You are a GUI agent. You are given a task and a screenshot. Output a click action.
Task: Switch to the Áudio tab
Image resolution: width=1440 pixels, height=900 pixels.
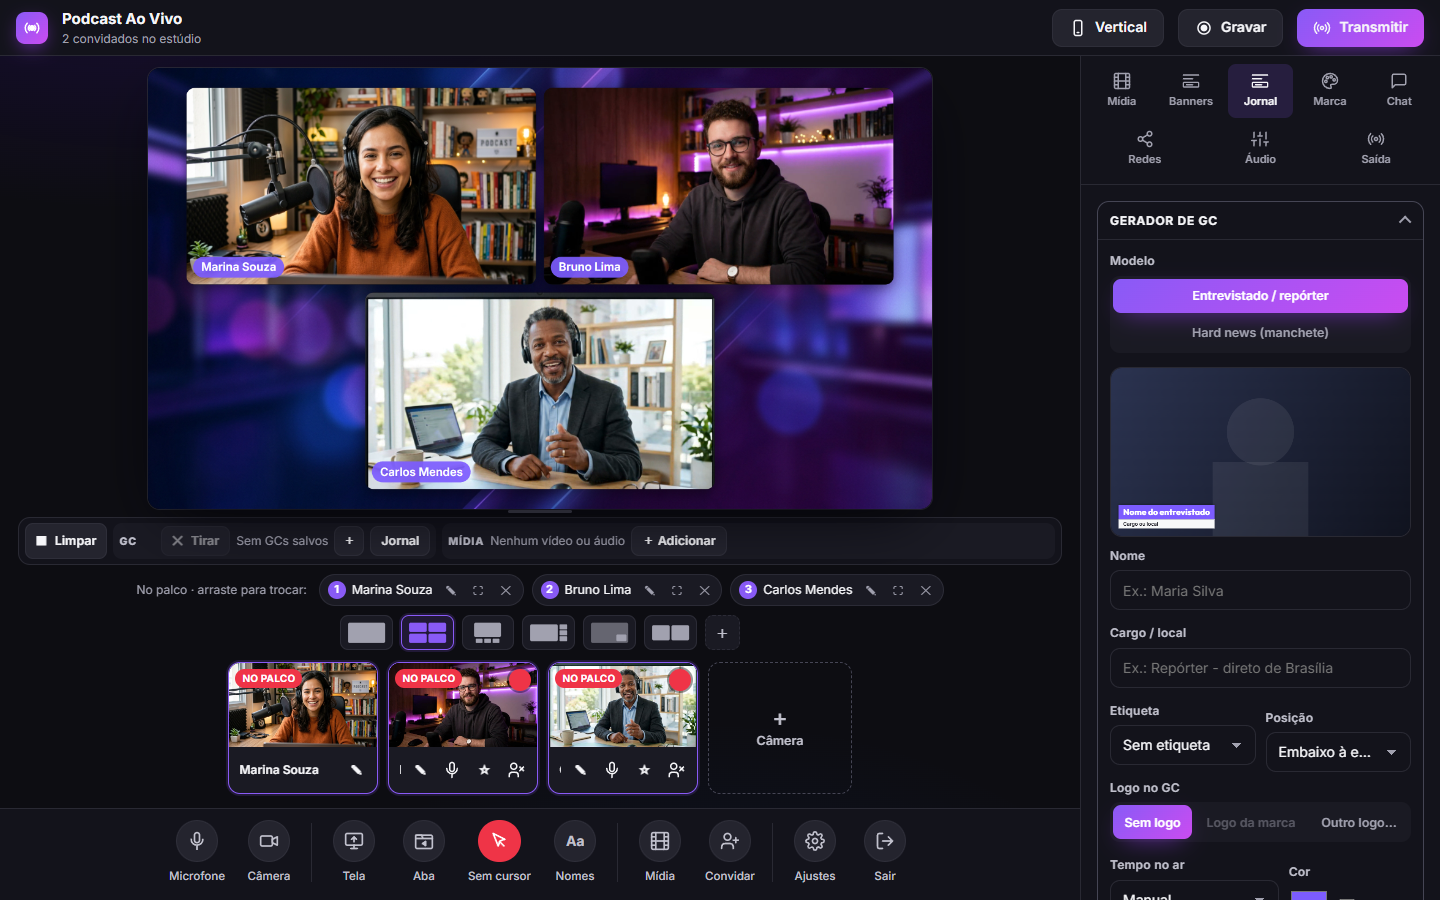[x=1260, y=148]
